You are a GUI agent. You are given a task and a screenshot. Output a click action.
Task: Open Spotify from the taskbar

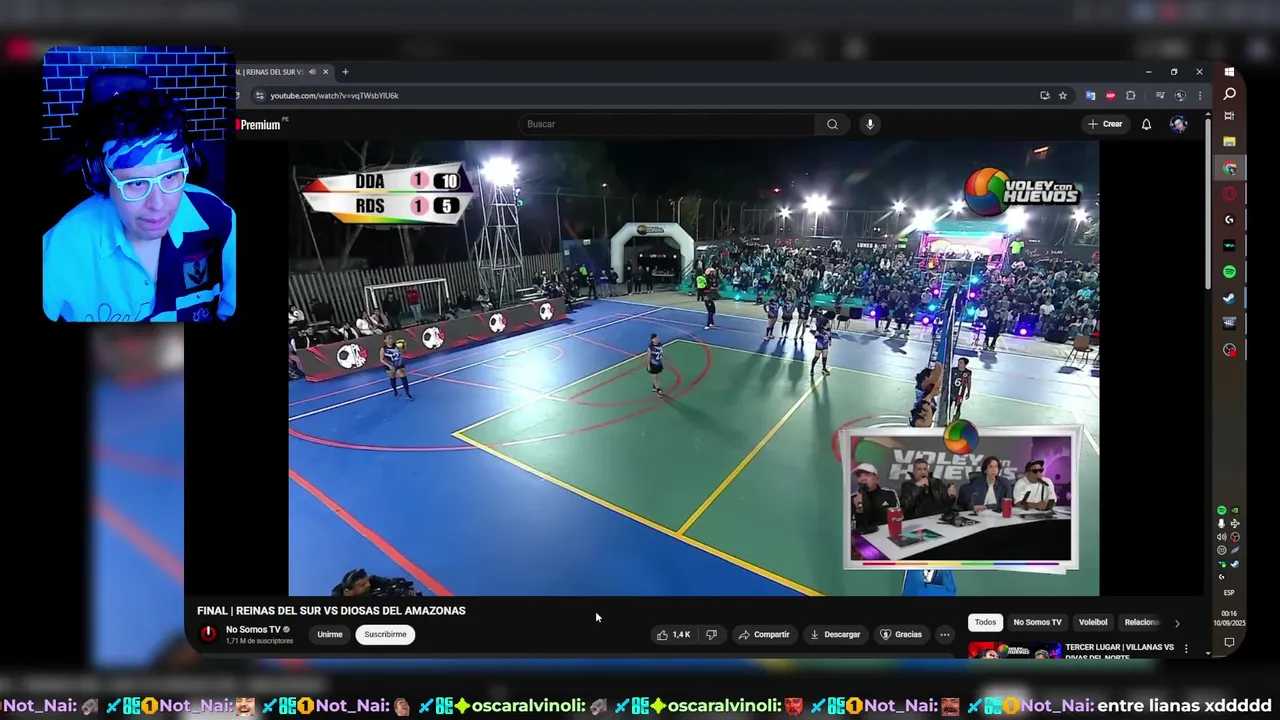pyautogui.click(x=1229, y=272)
